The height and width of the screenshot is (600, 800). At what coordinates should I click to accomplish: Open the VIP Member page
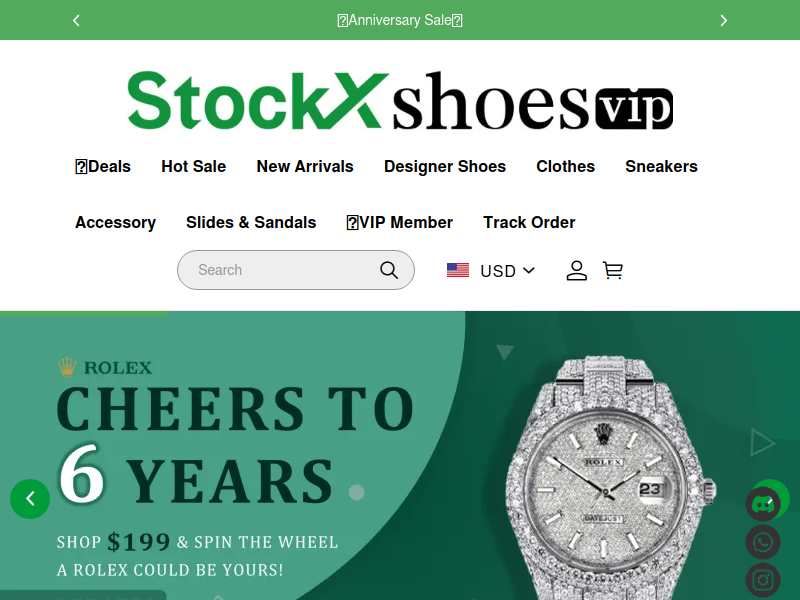point(399,222)
